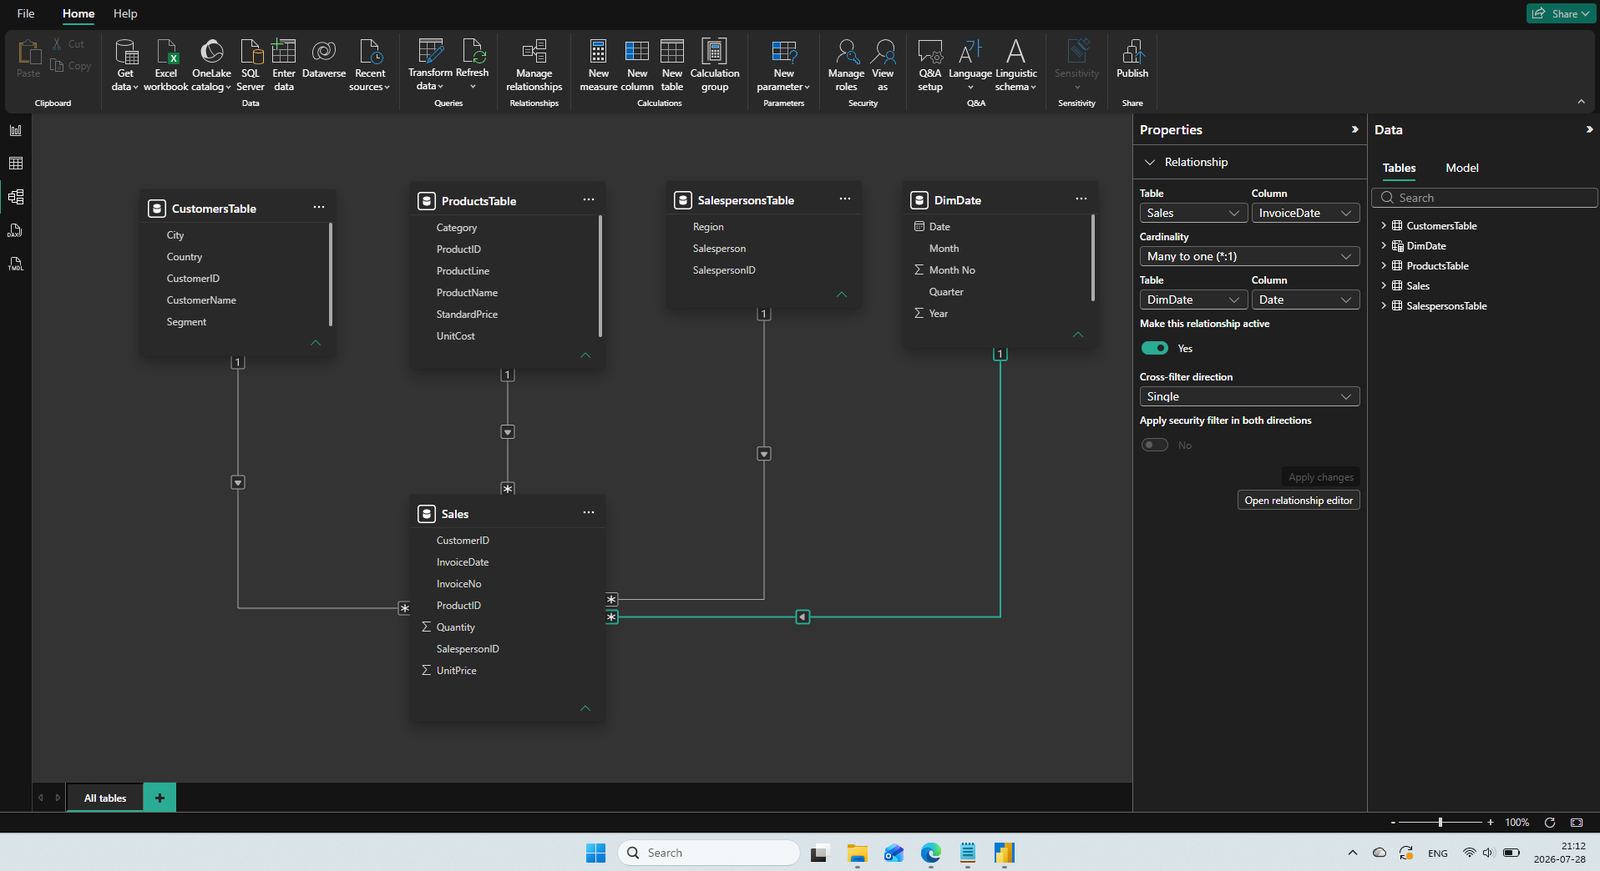1600x871 pixels.
Task: Open Q&A setup
Action: click(x=930, y=66)
